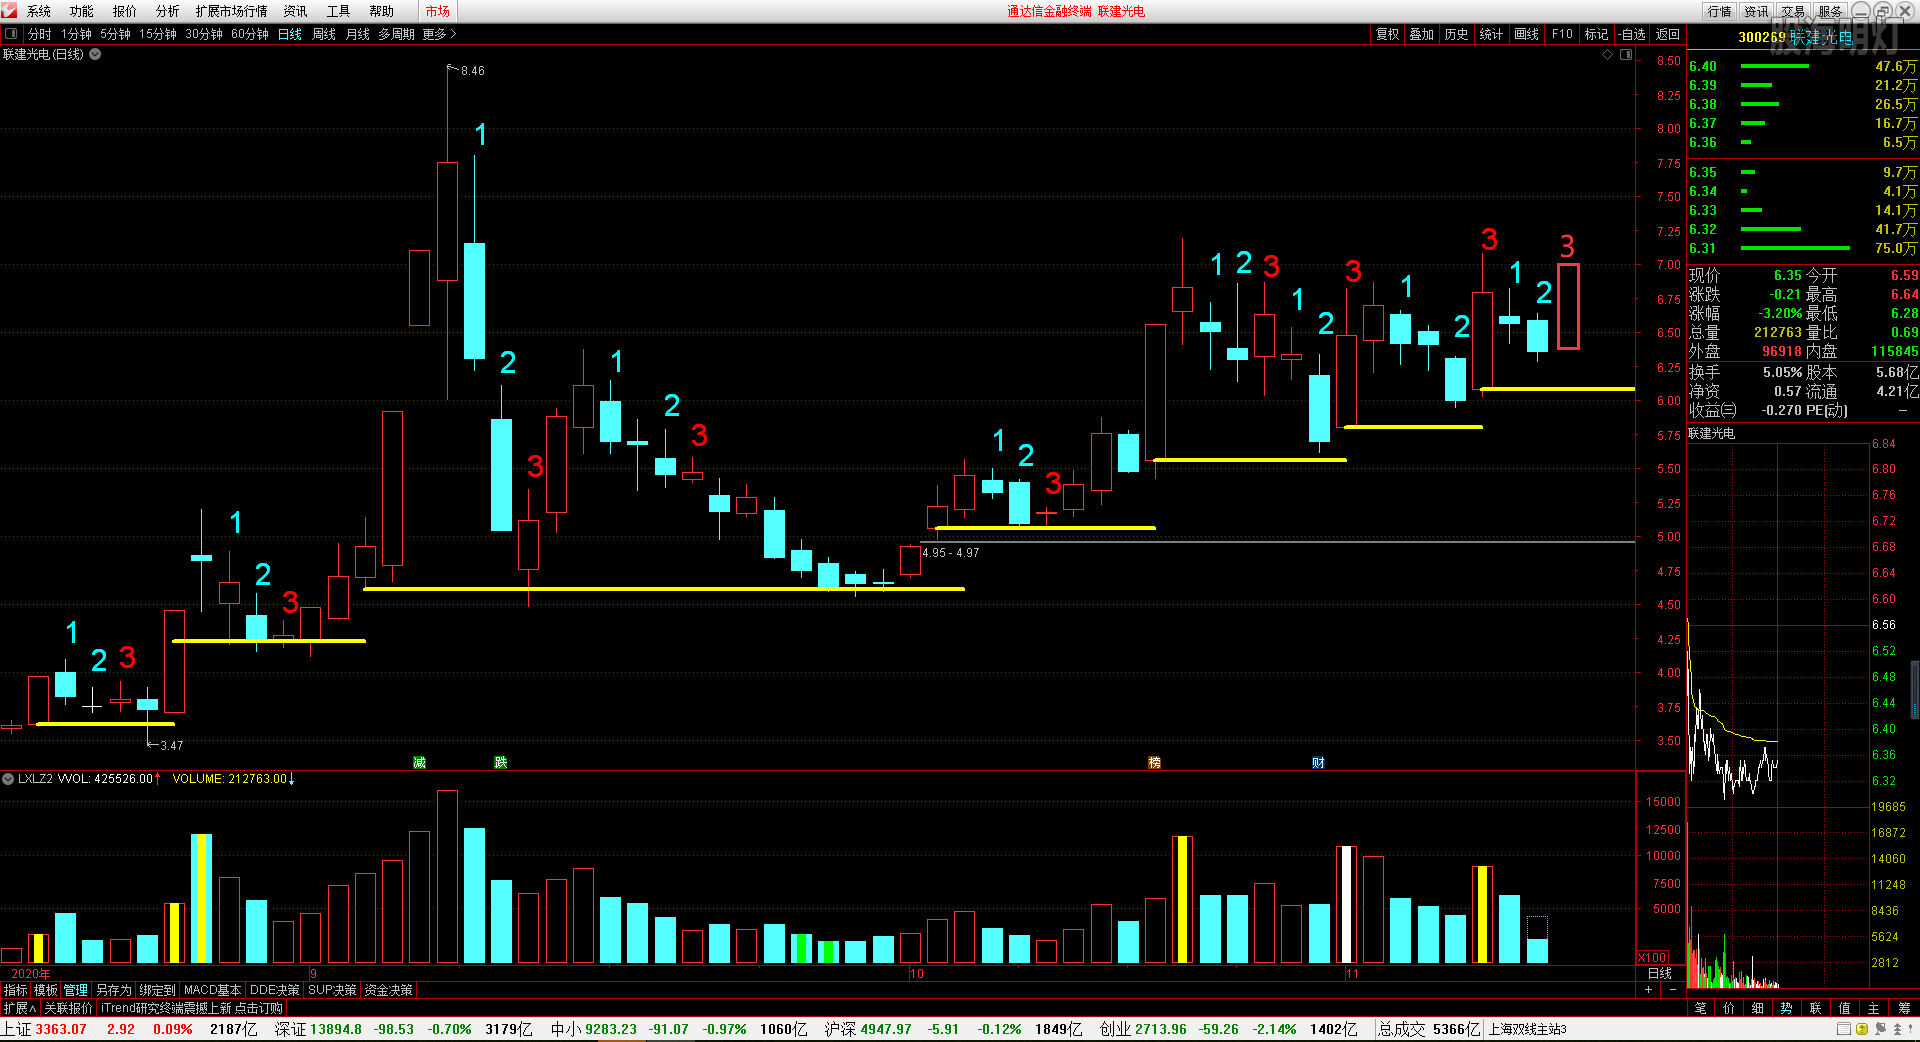Click the red TDX logo icon at top-left
The image size is (1920, 1042).
pyautogui.click(x=9, y=11)
